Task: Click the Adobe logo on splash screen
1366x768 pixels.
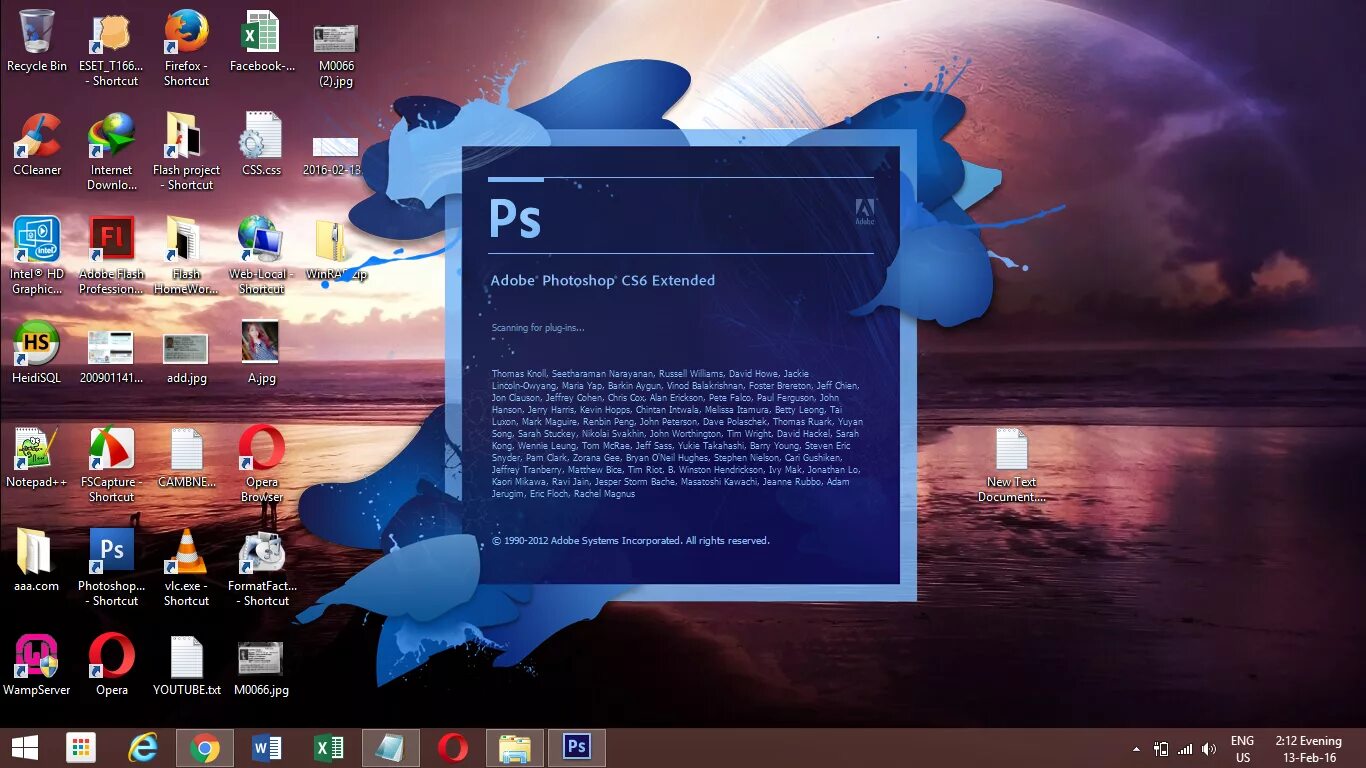Action: click(865, 211)
